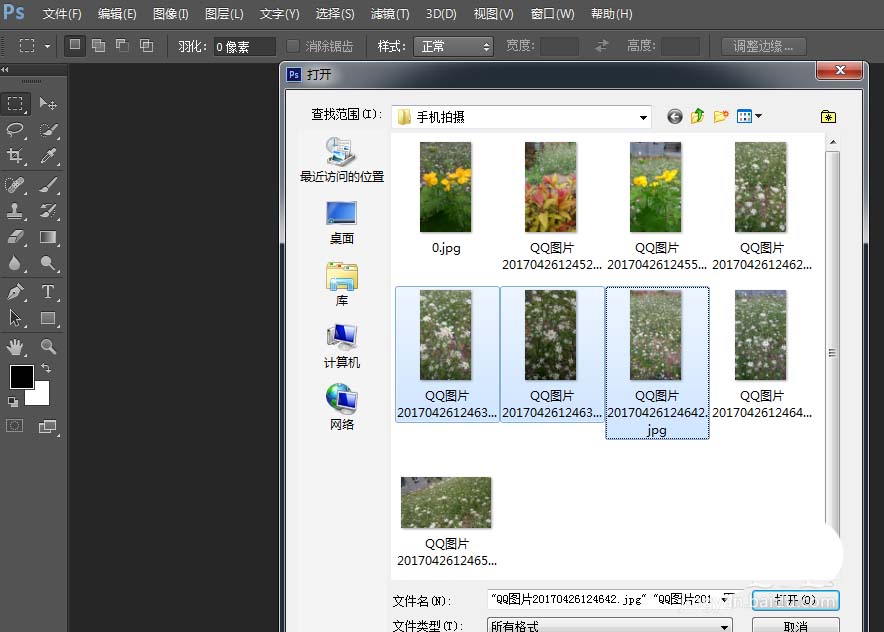
Task: Open the 文件类型 format dropdown
Action: click(609, 626)
